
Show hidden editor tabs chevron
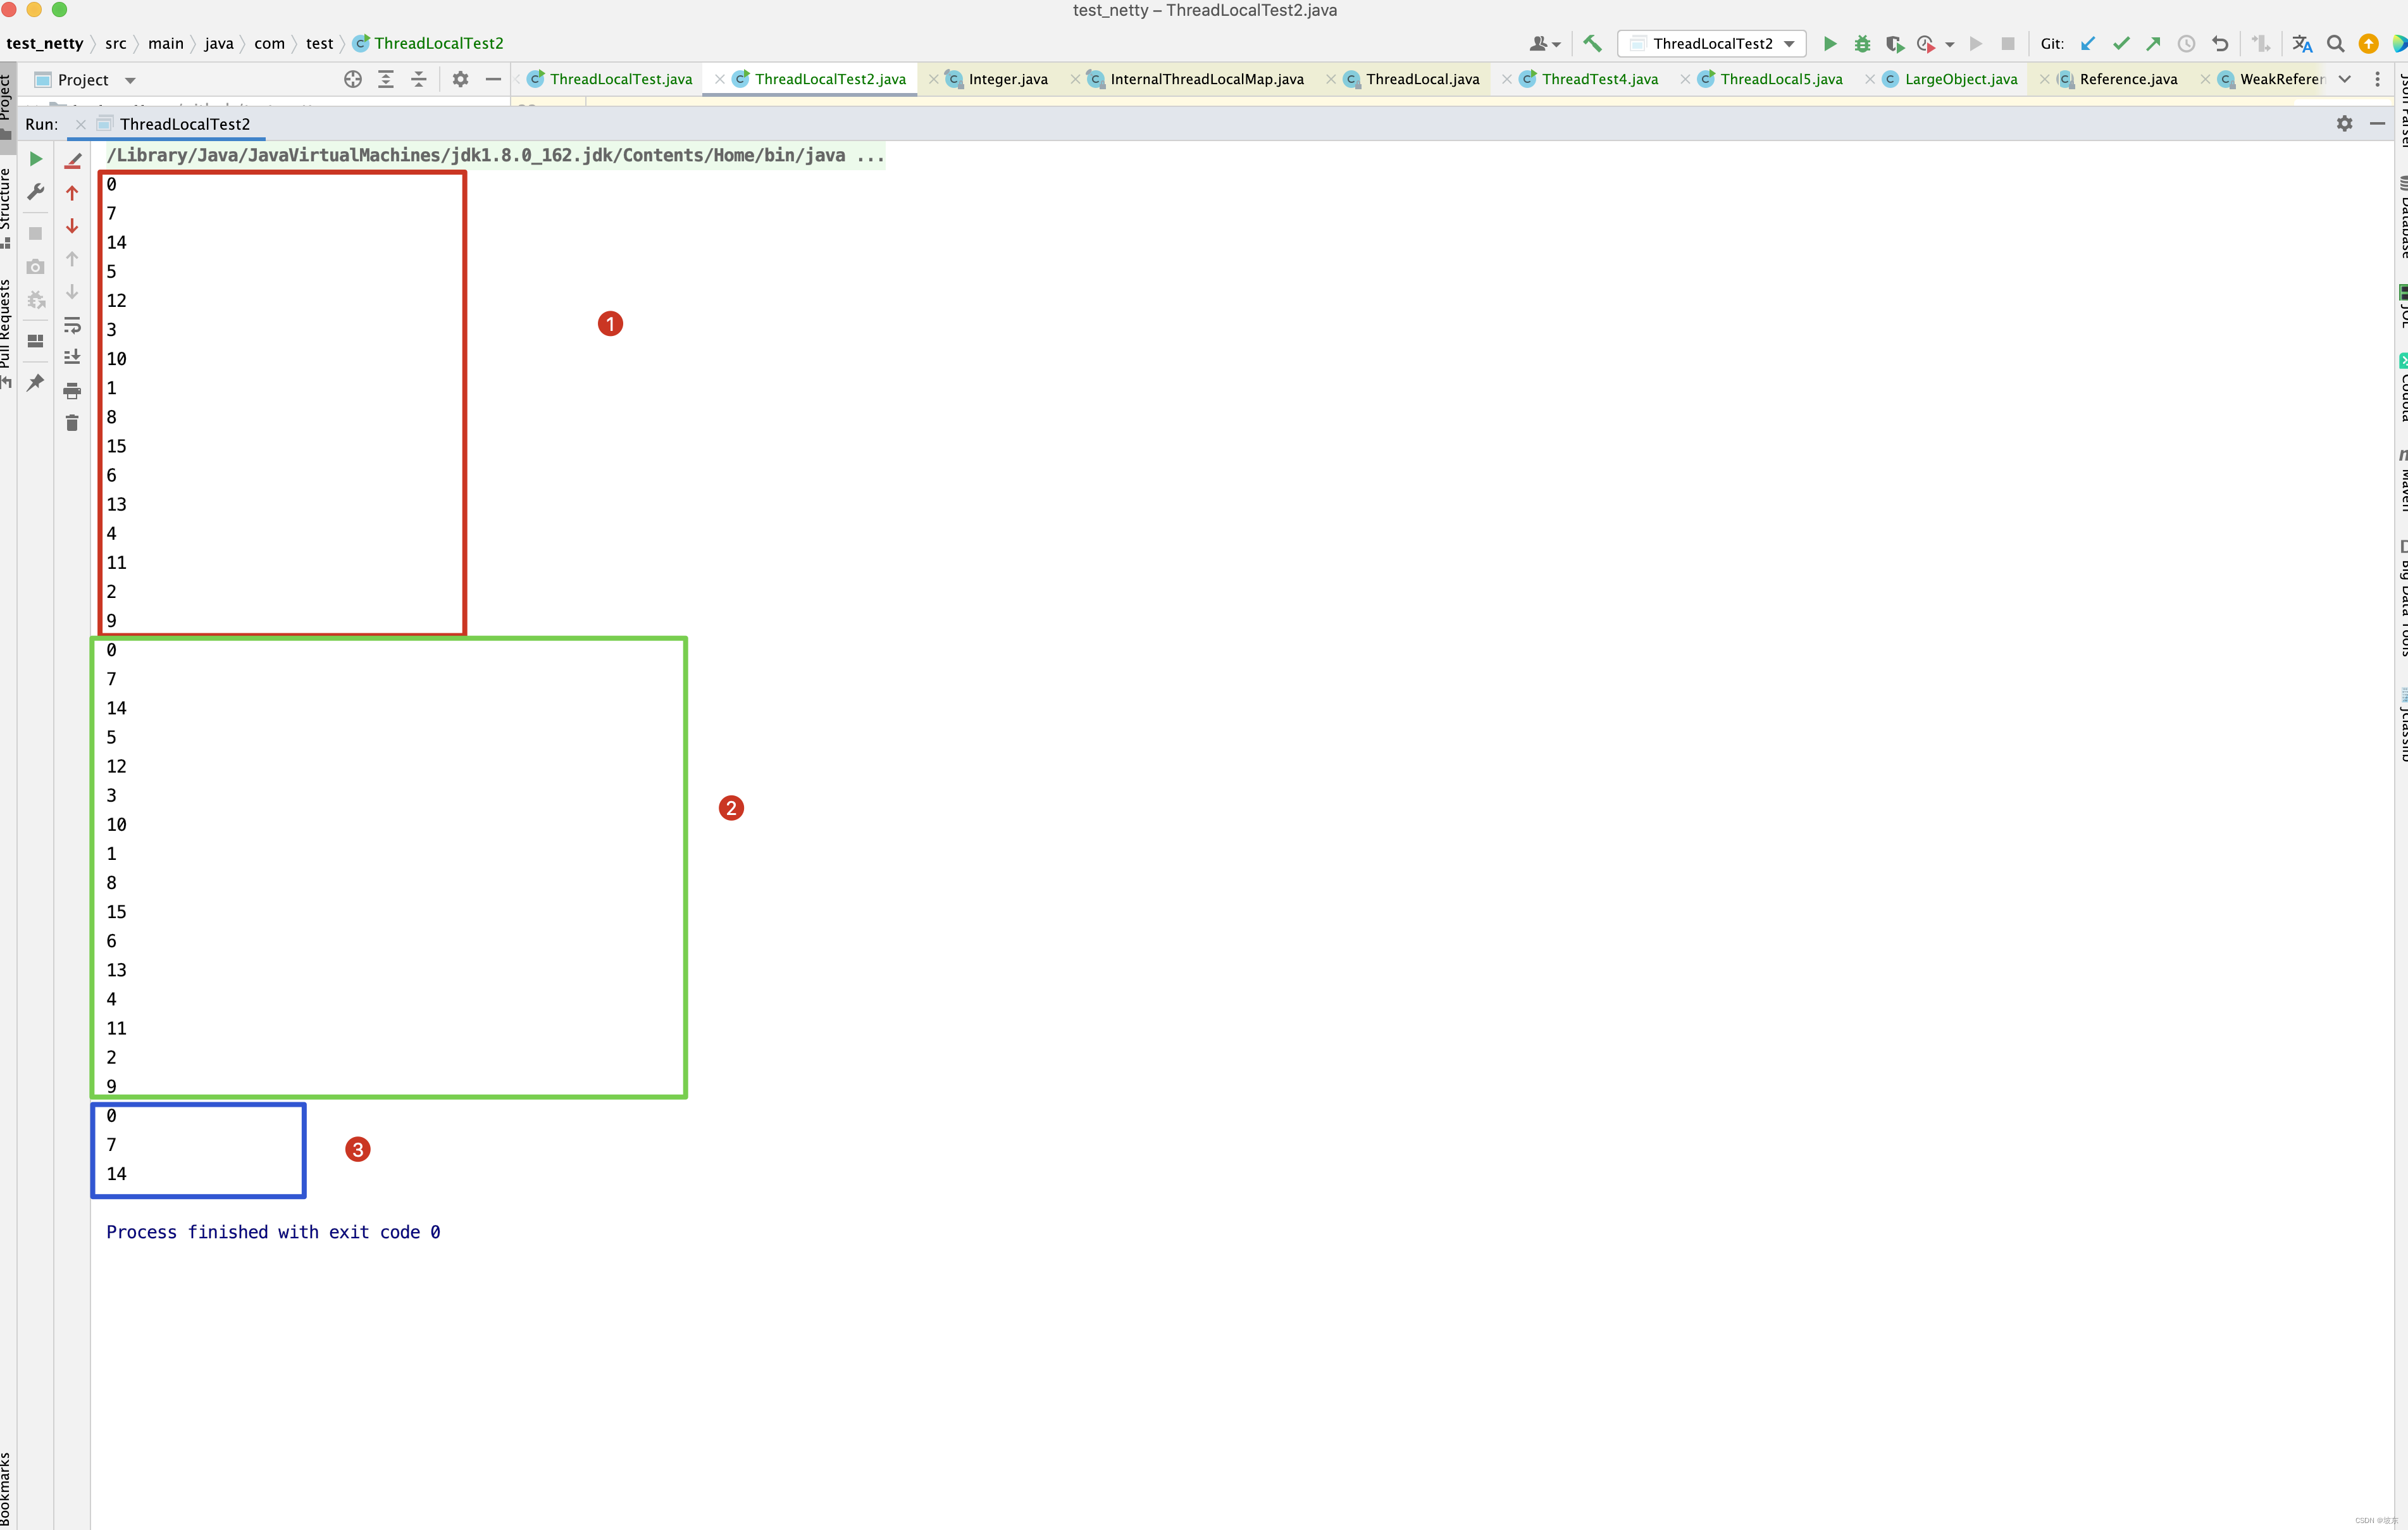tap(2344, 79)
